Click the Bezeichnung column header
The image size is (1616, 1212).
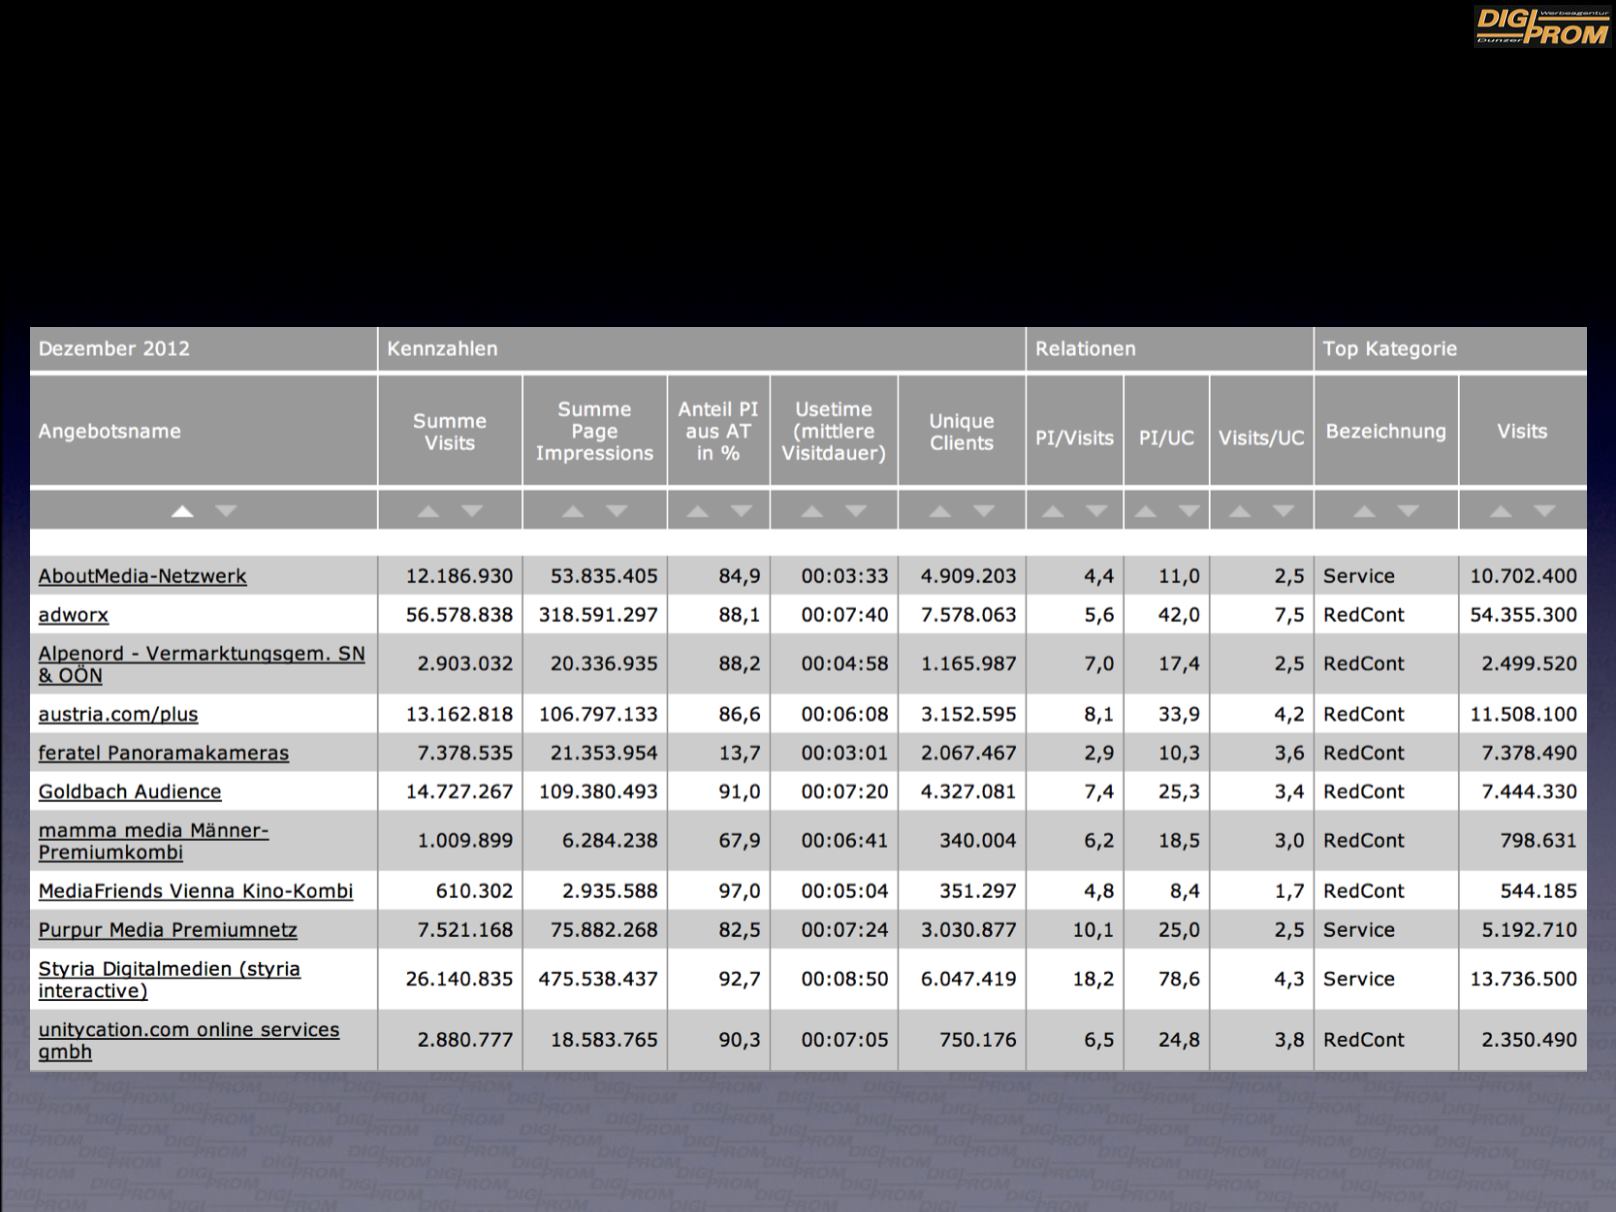pyautogui.click(x=1386, y=431)
